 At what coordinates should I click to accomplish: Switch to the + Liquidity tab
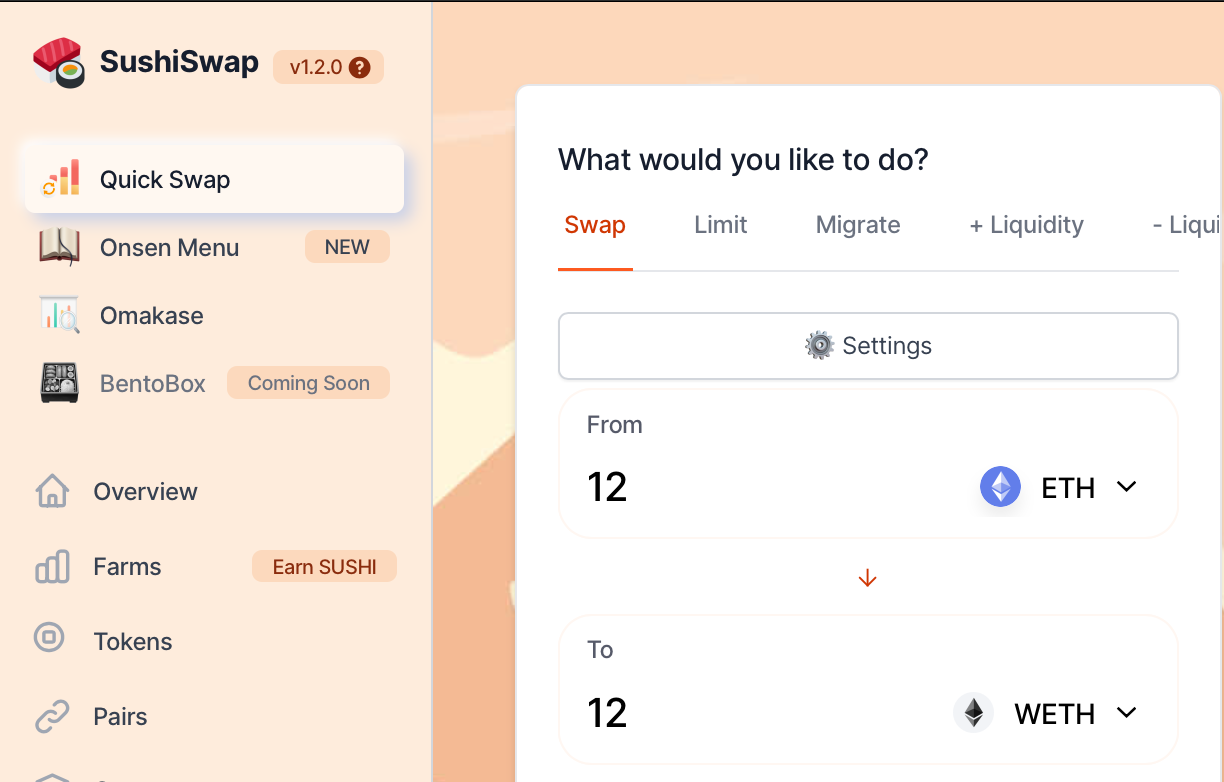pyautogui.click(x=1026, y=225)
